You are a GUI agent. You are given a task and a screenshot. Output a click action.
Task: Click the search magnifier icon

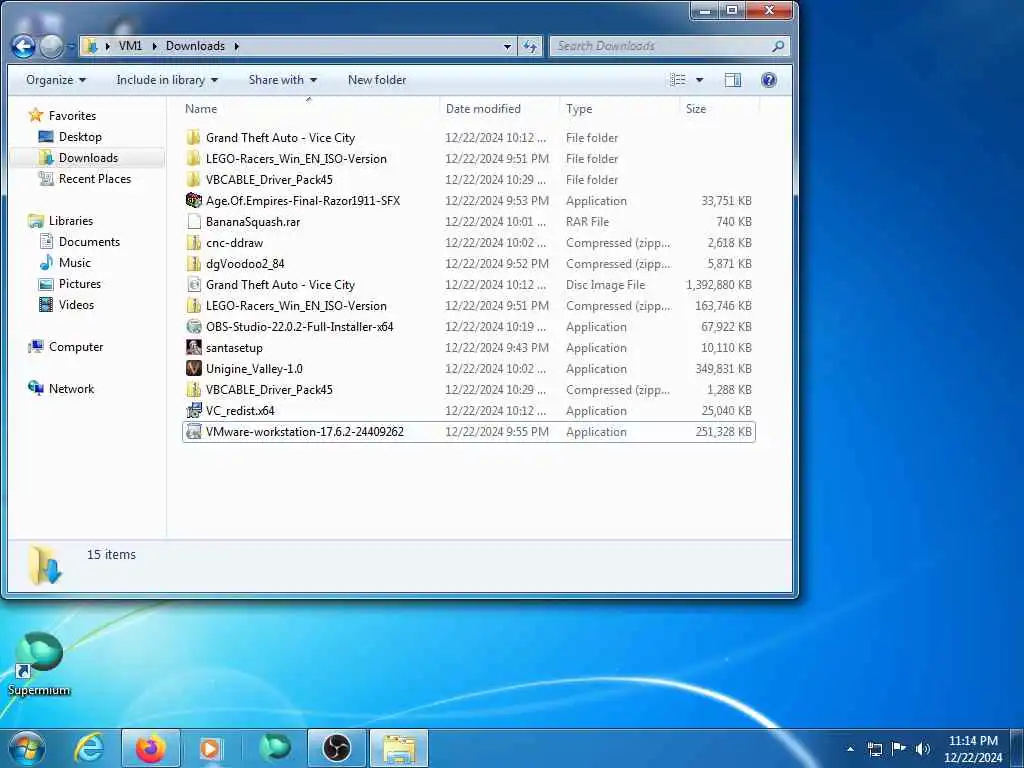click(x=778, y=46)
